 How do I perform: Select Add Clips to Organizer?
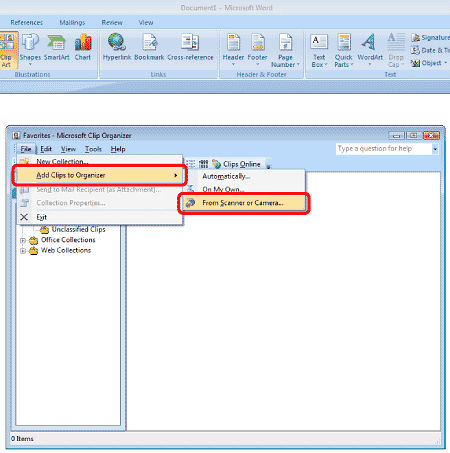(100, 175)
